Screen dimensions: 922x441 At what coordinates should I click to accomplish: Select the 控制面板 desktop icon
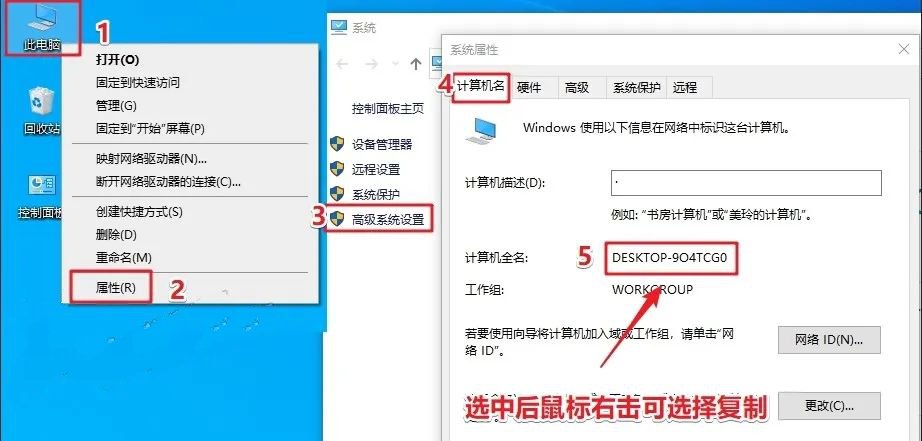(x=41, y=196)
